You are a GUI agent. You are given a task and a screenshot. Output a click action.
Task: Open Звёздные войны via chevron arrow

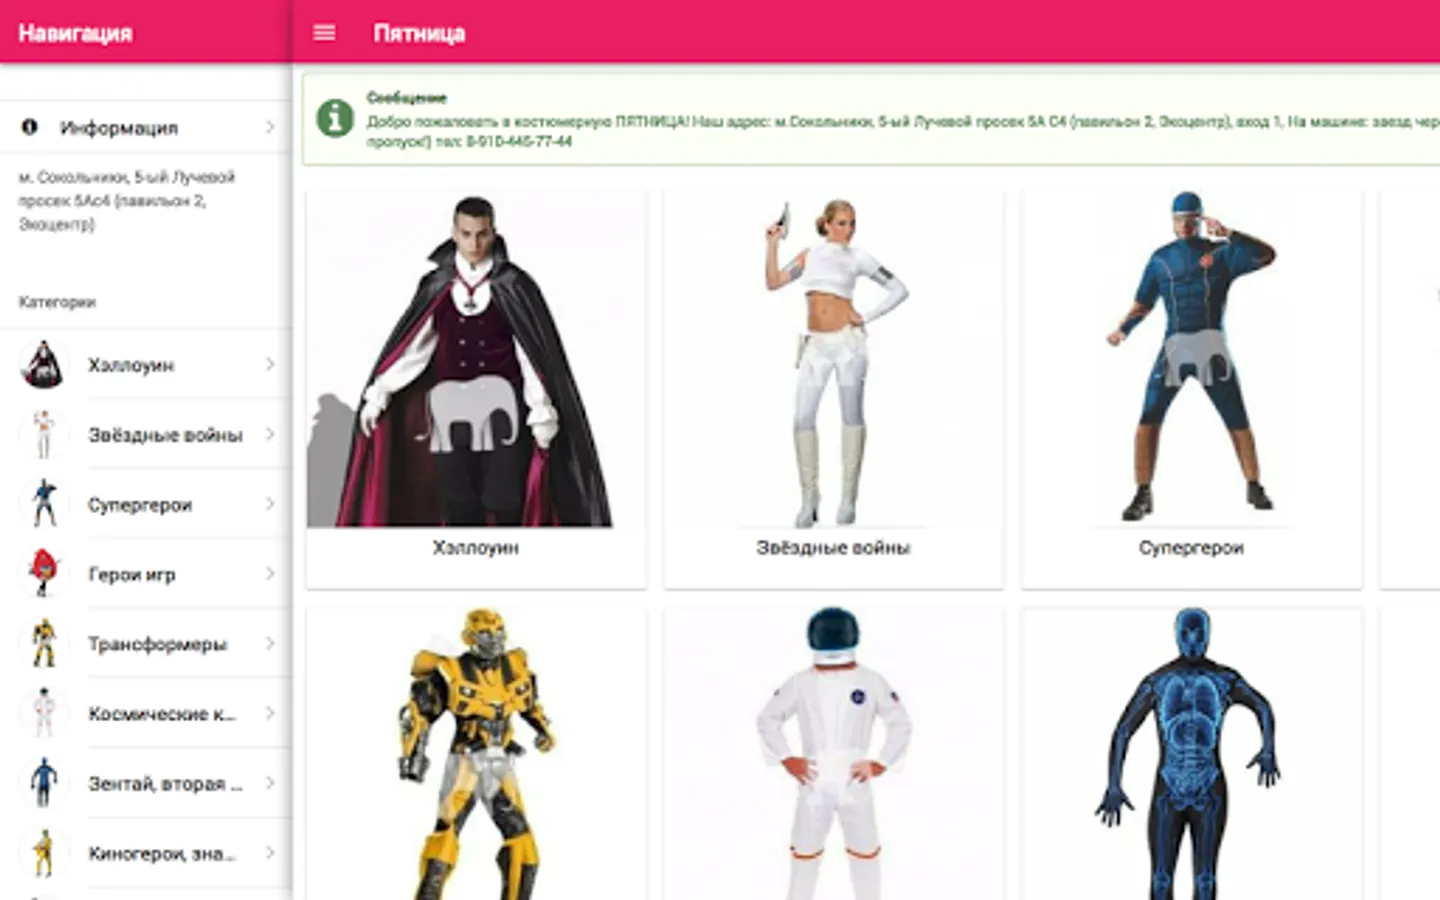270,434
